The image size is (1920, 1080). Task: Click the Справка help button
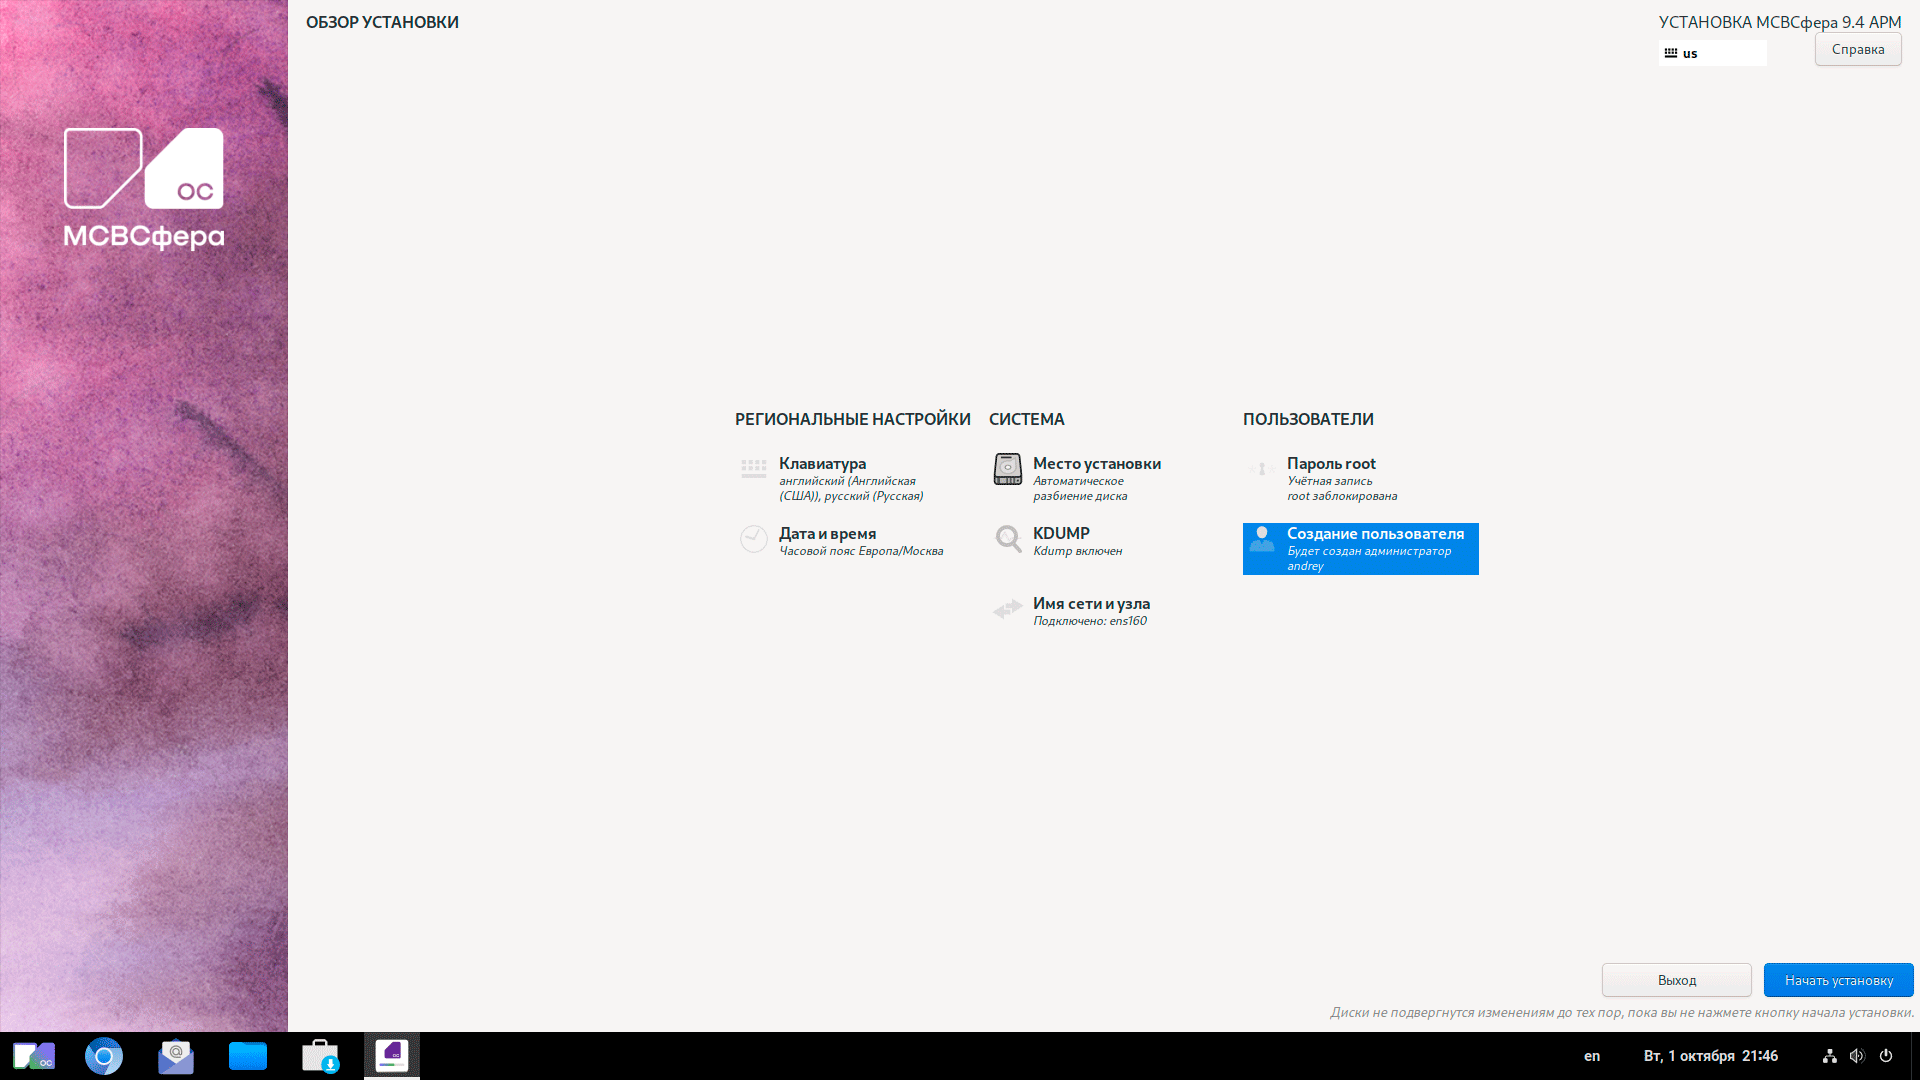1857,50
